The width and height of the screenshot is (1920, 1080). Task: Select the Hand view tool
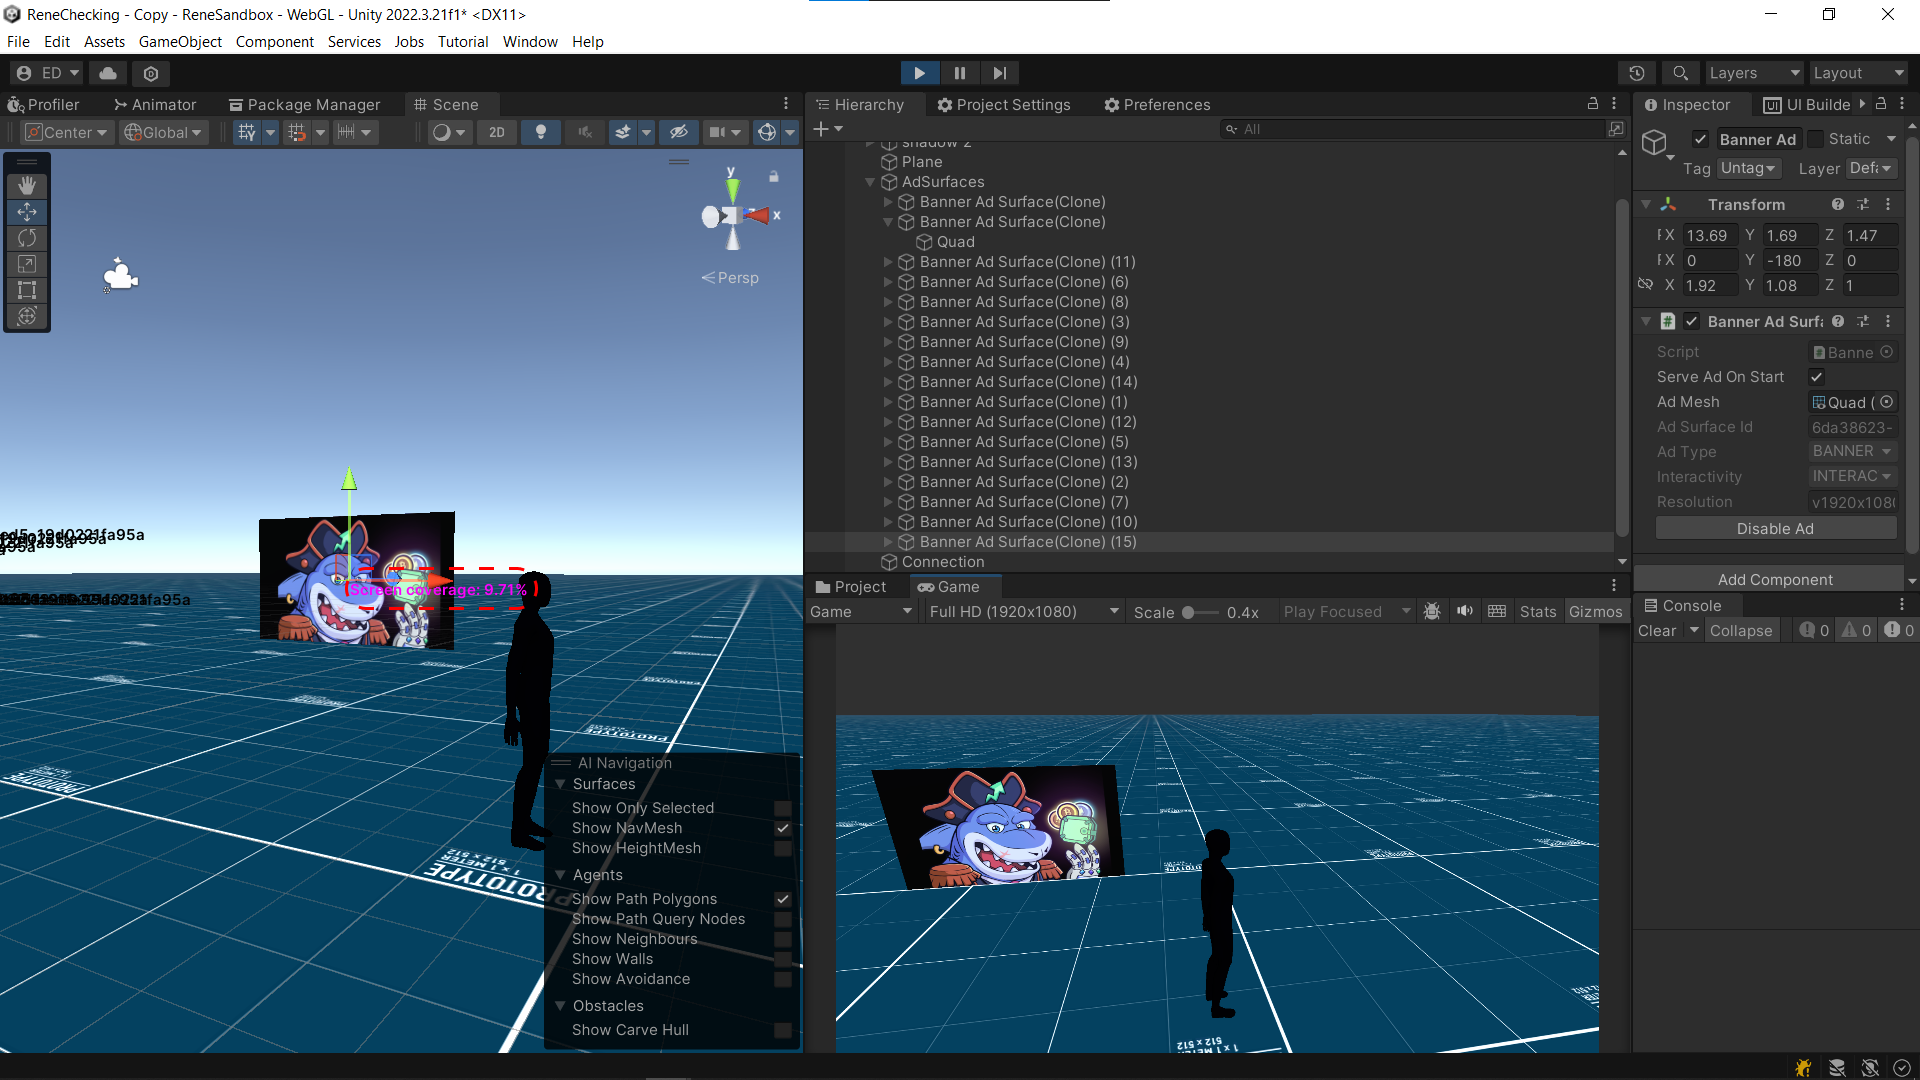[27, 185]
